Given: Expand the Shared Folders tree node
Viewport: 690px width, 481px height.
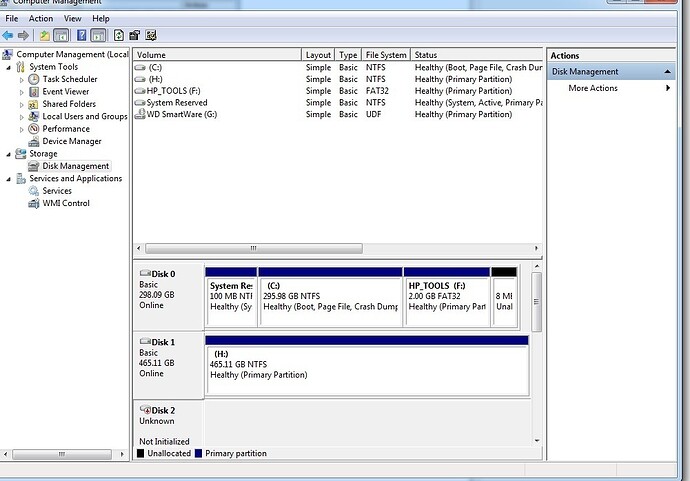Looking at the screenshot, I should 22,105.
